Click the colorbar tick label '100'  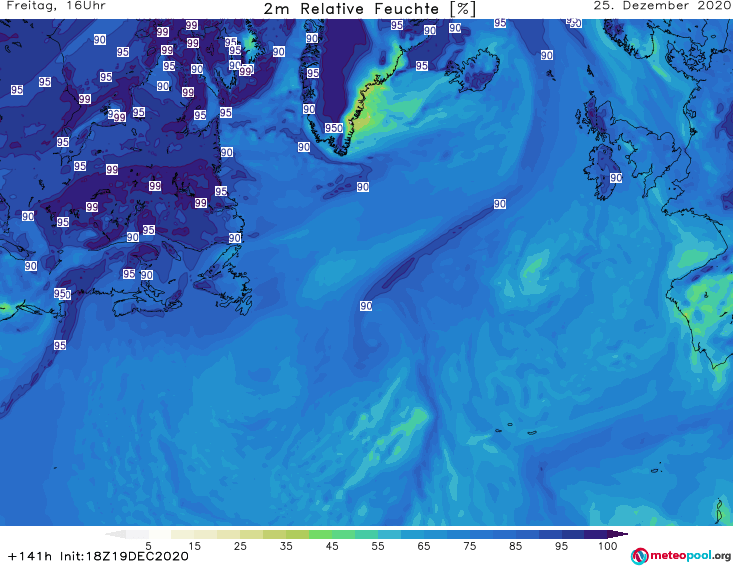[608, 546]
